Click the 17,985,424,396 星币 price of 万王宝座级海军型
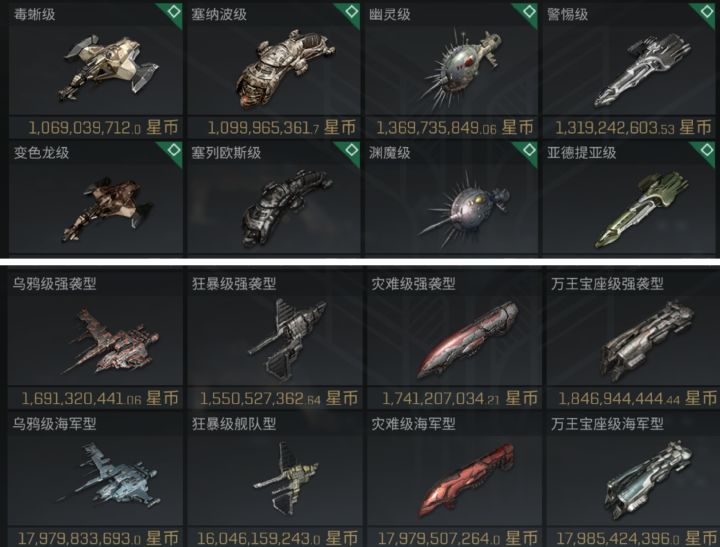 636,538
